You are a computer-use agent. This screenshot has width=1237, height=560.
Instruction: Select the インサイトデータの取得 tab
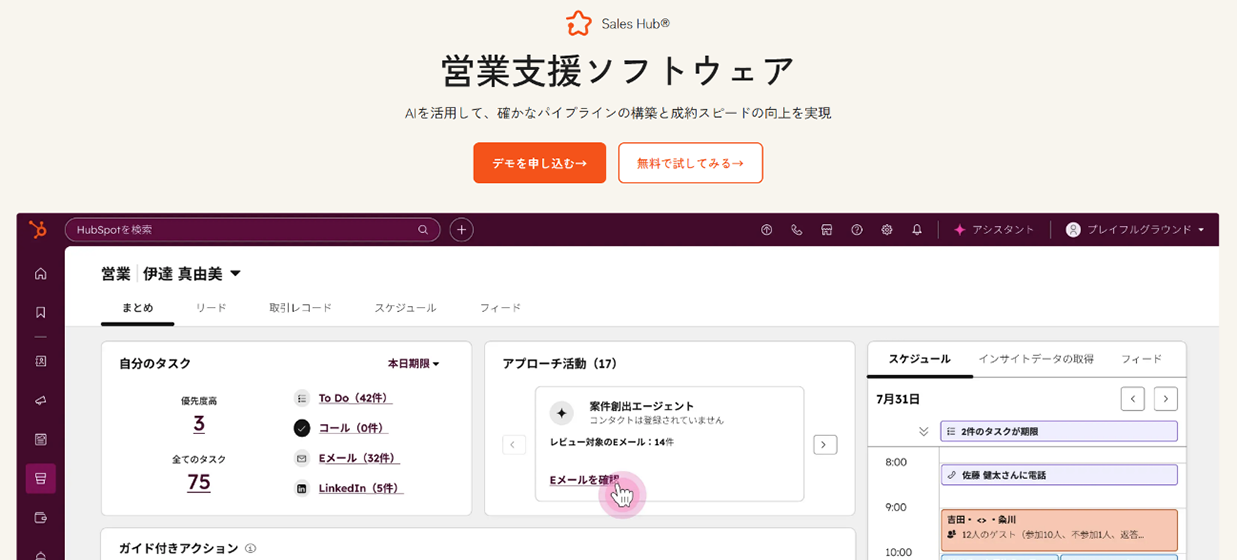point(1035,359)
